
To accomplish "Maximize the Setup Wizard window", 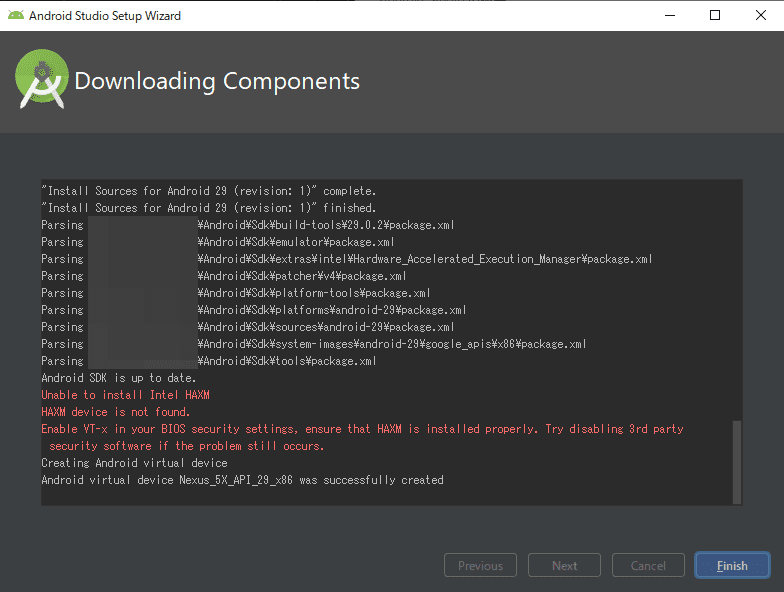I will tap(715, 16).
